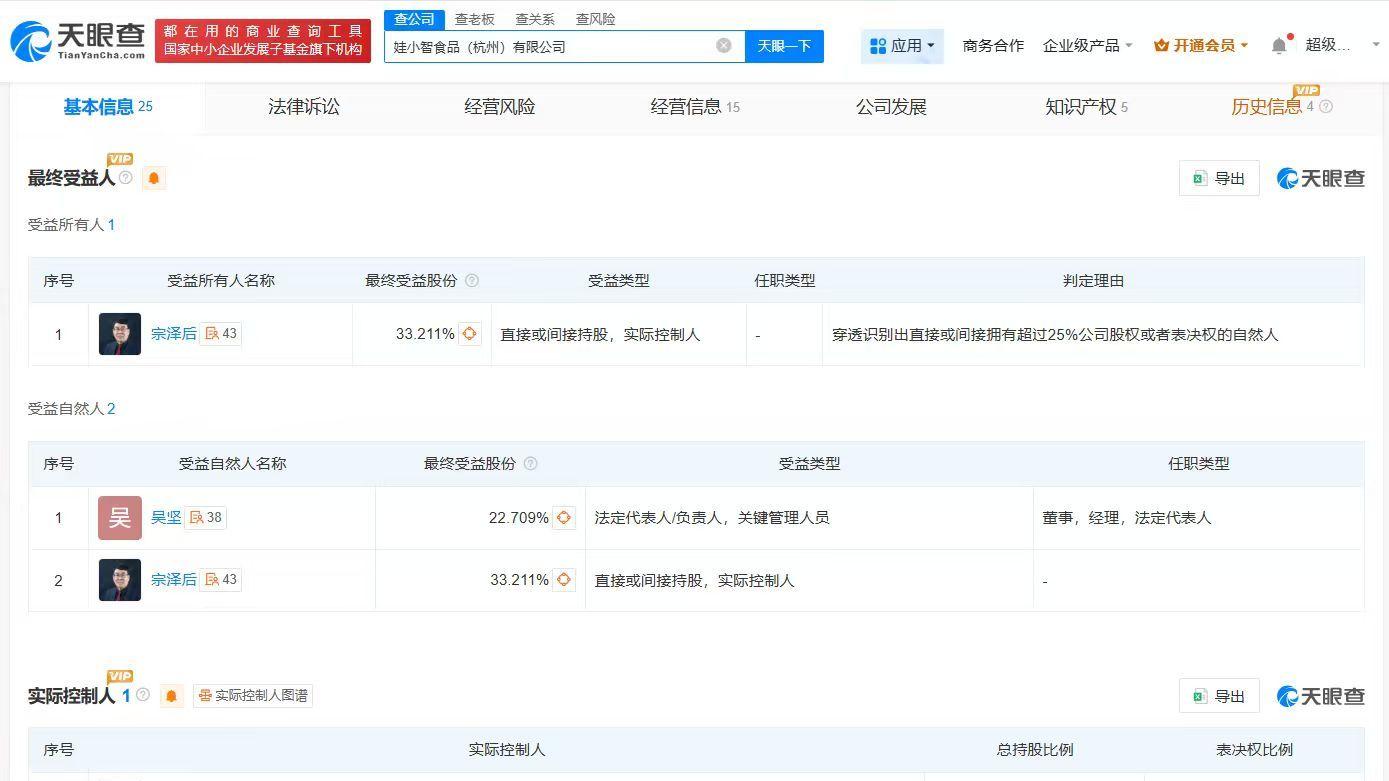Clear the company search field
The width and height of the screenshot is (1389, 781).
click(x=724, y=46)
